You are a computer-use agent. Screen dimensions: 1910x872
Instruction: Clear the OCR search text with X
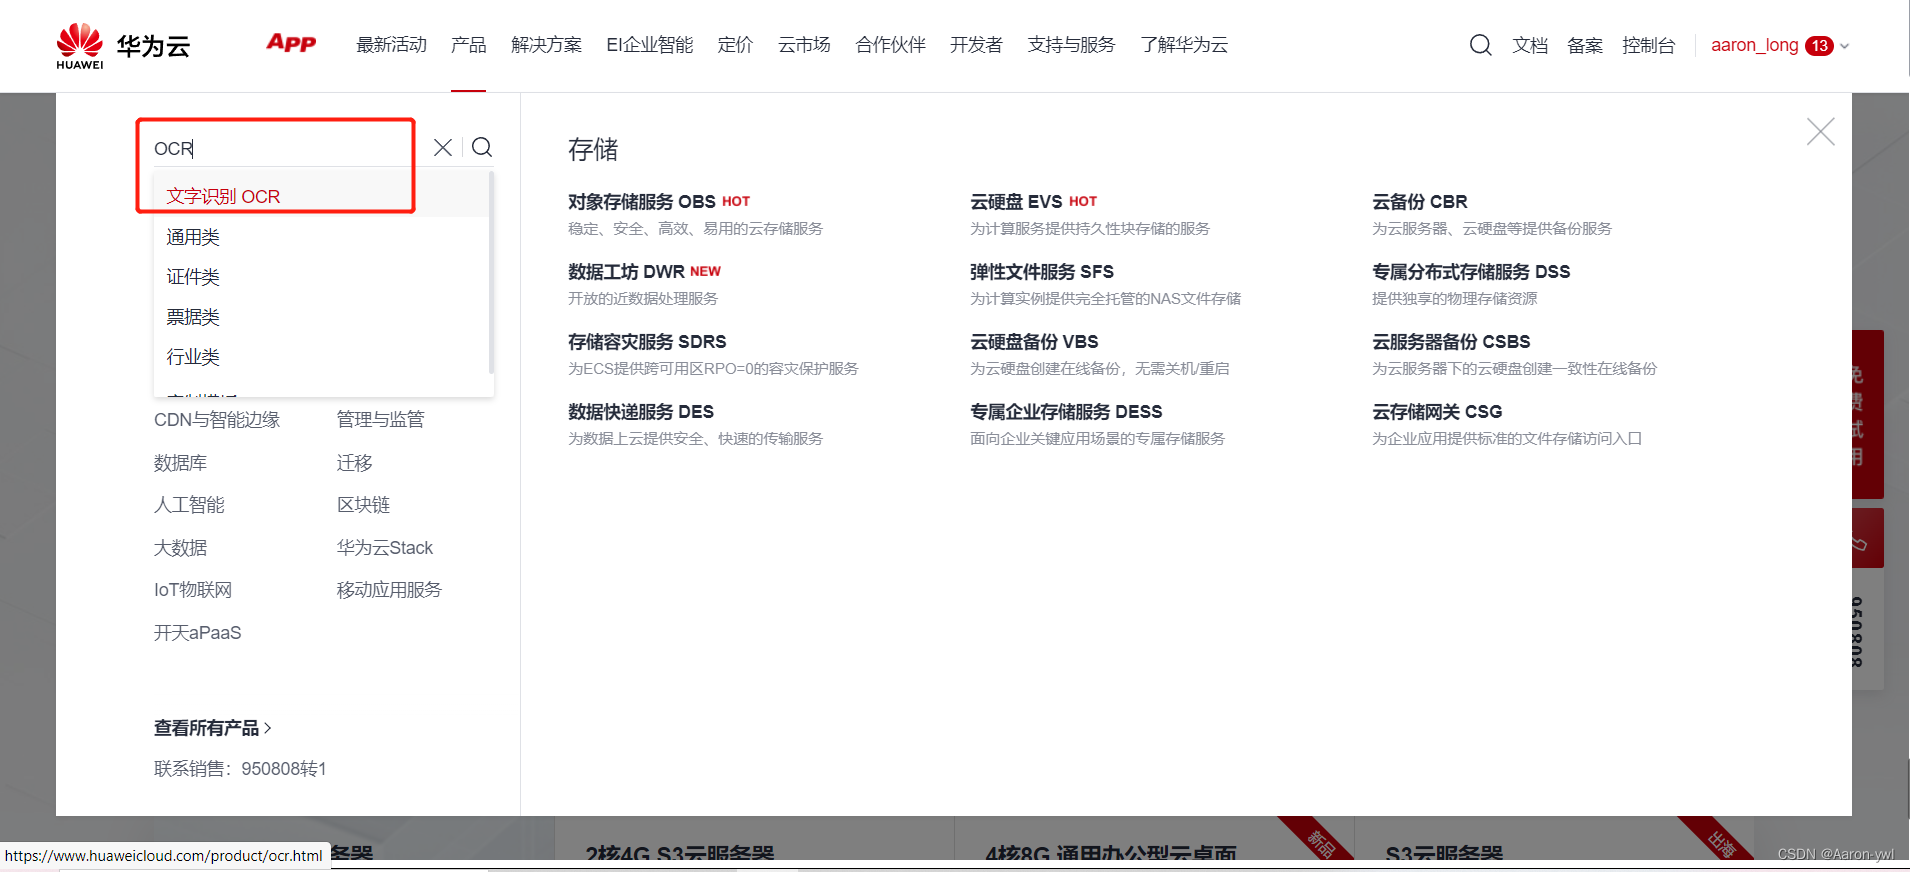pos(443,148)
